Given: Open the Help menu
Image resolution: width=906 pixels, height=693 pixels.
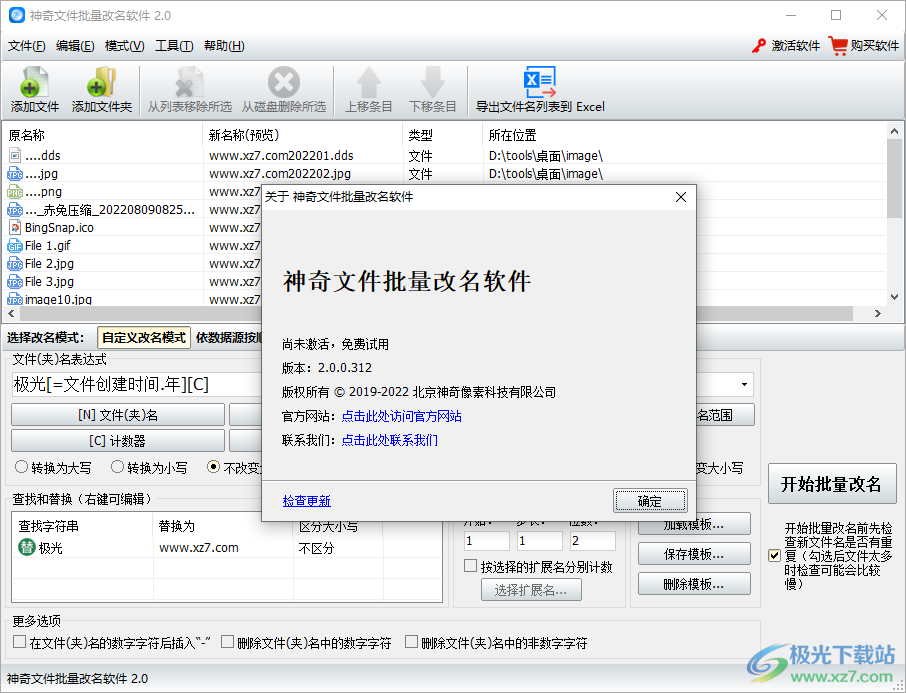Looking at the screenshot, I should pyautogui.click(x=224, y=46).
